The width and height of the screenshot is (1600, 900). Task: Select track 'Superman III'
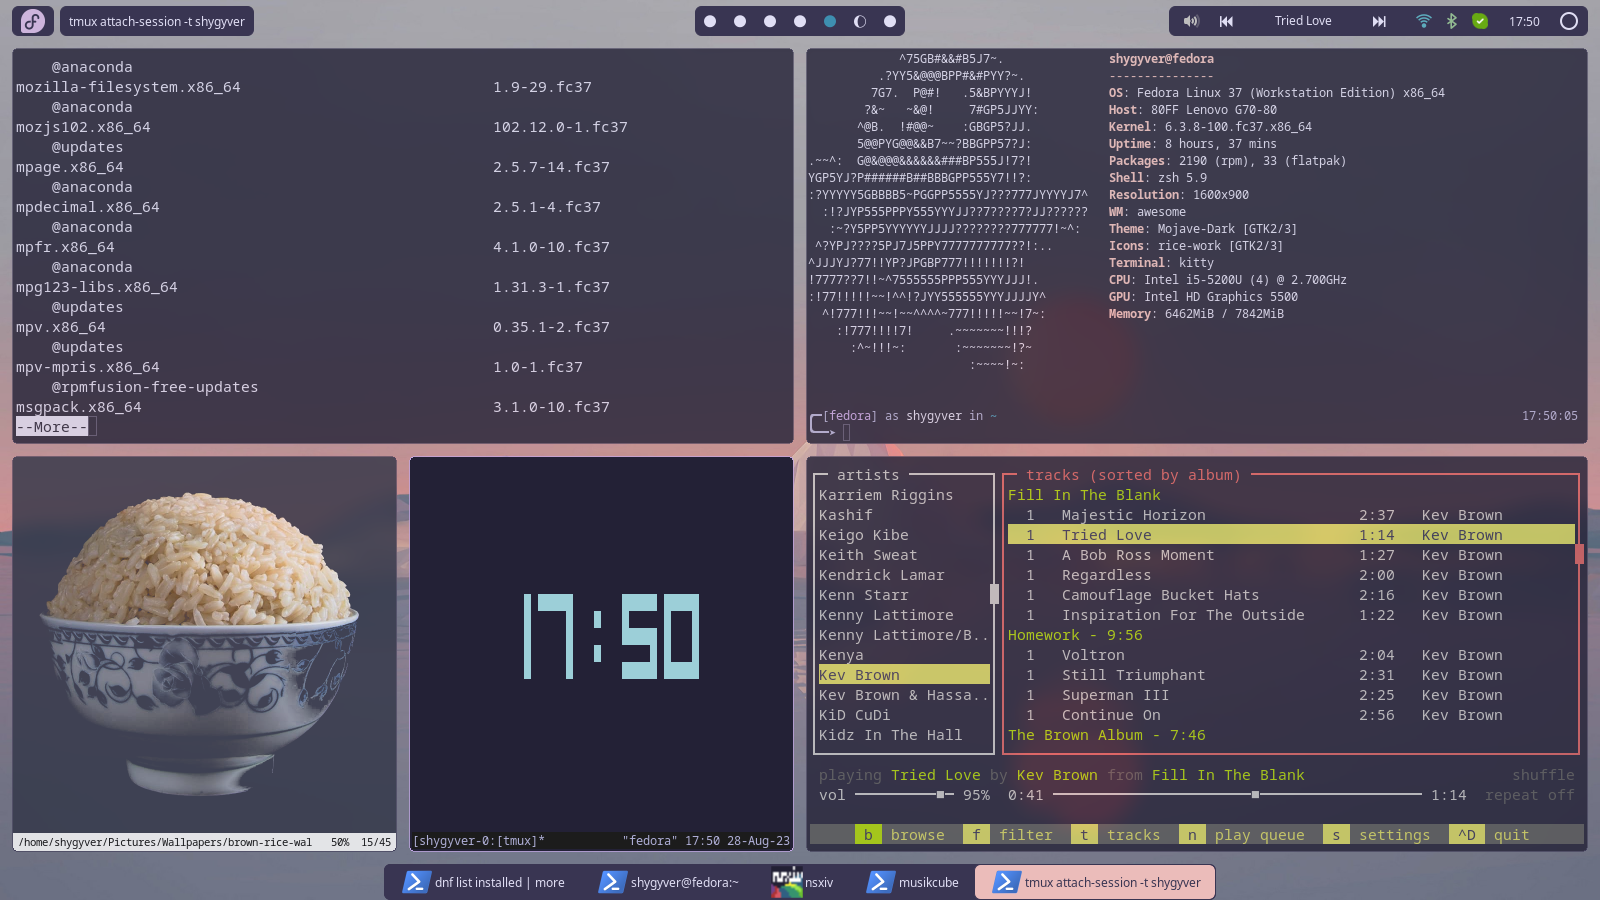click(x=1291, y=695)
